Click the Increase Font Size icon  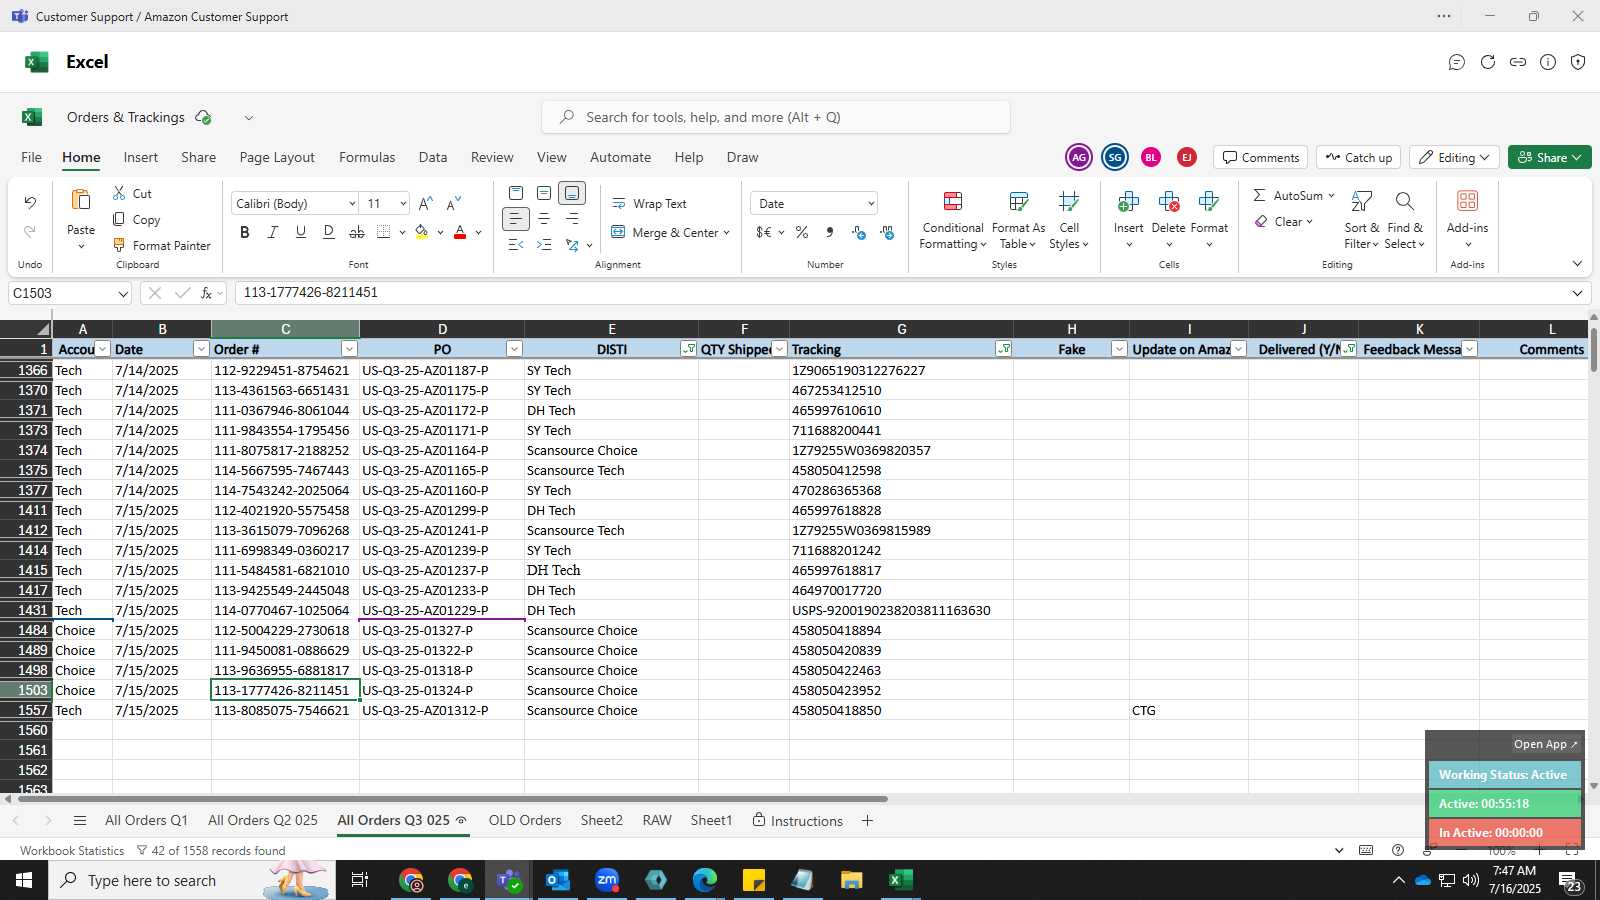point(426,203)
